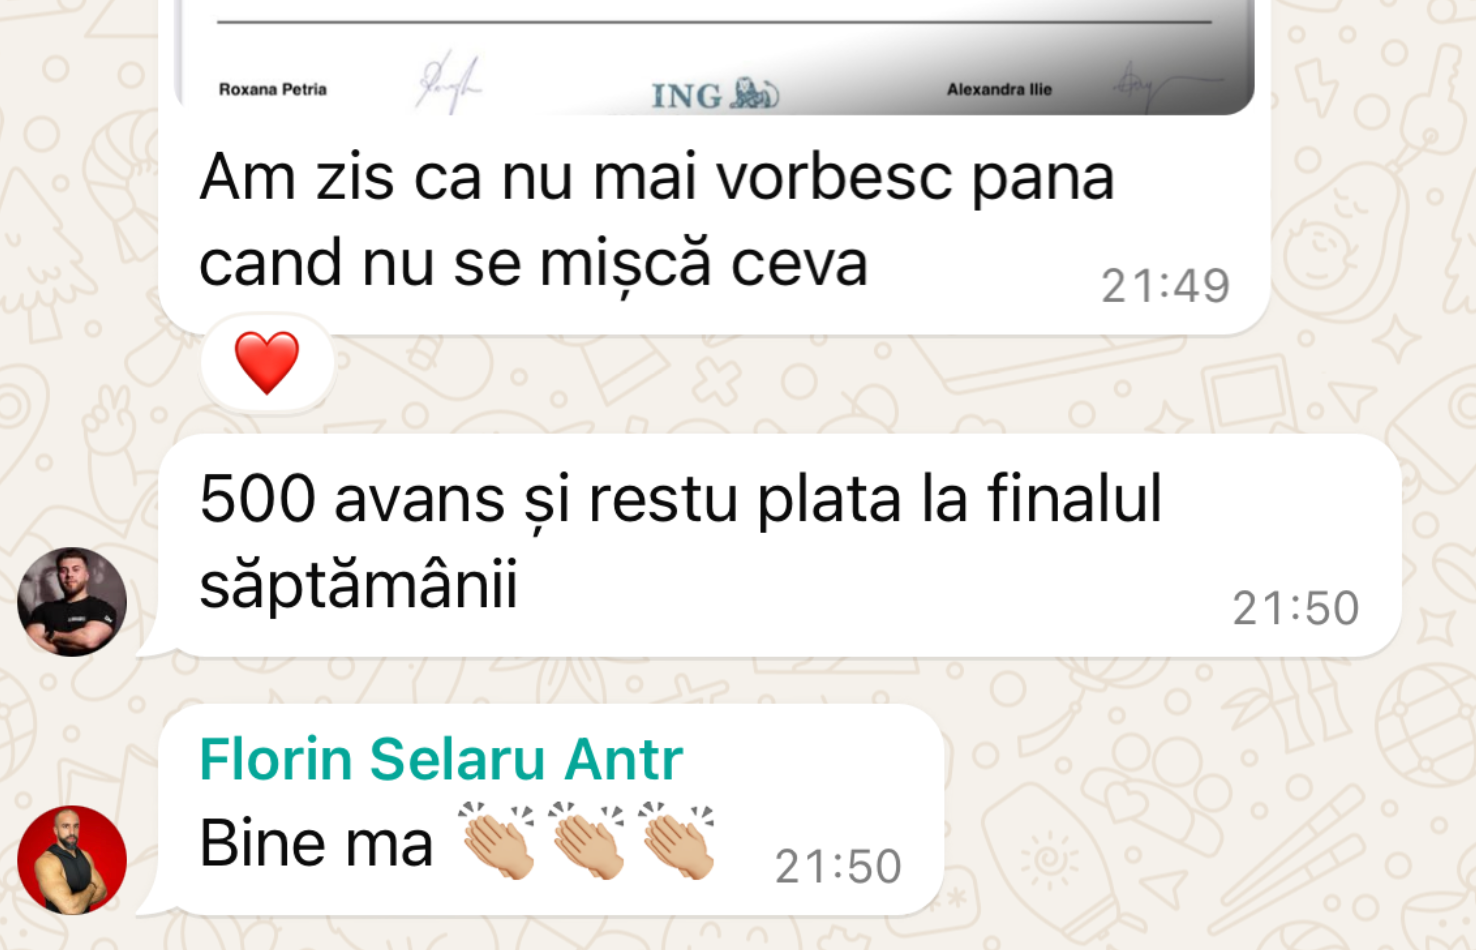Tap the first clapping hands emoji
This screenshot has height=950, width=1476.
click(x=497, y=840)
